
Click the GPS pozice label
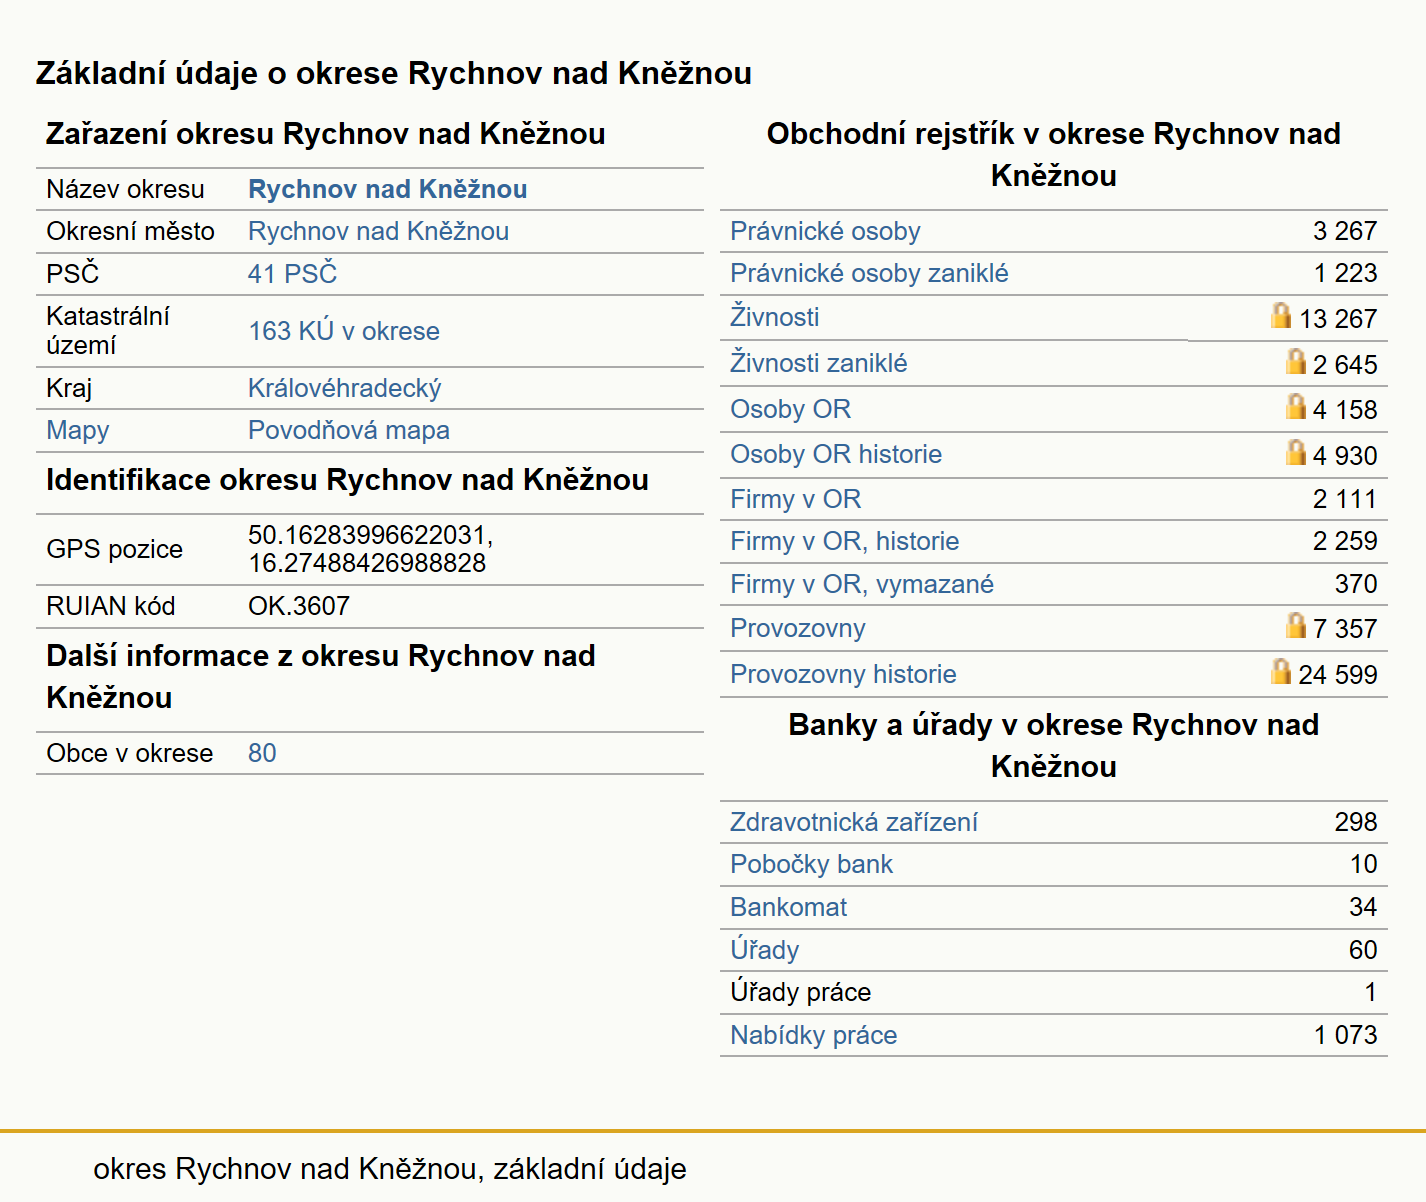(x=114, y=549)
